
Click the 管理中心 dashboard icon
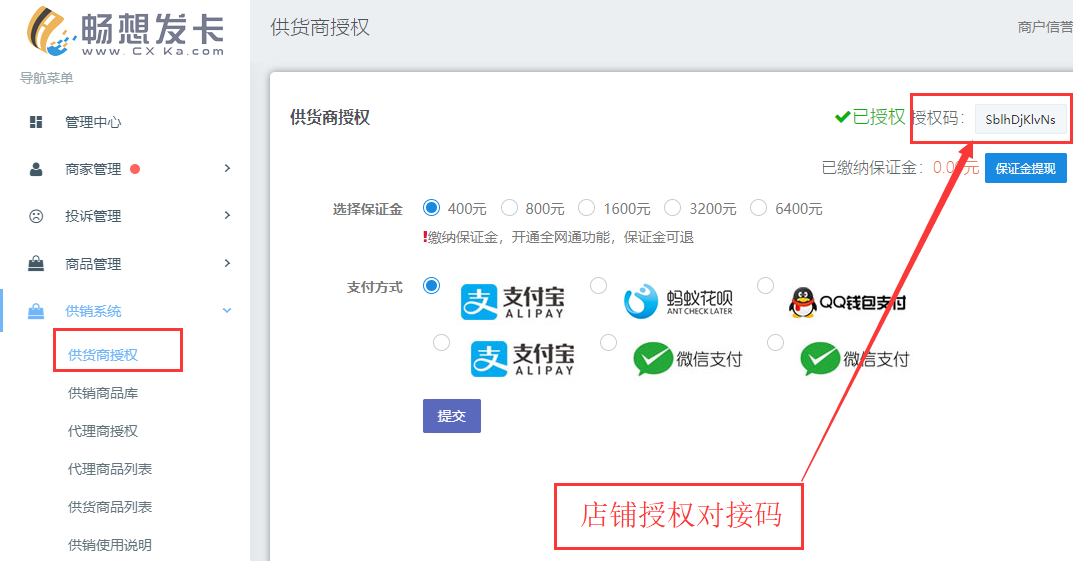pos(36,122)
